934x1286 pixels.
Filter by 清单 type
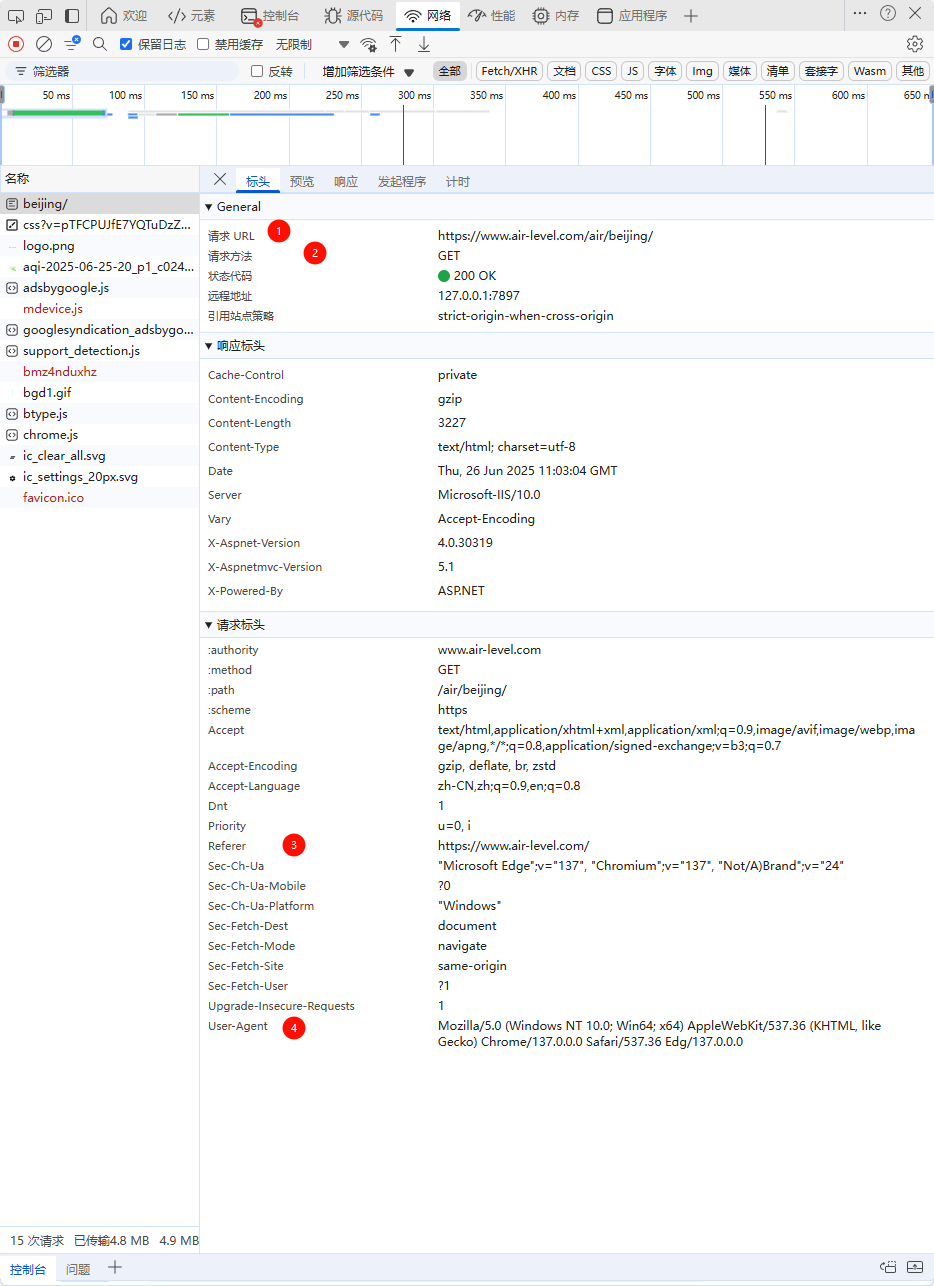tap(777, 71)
